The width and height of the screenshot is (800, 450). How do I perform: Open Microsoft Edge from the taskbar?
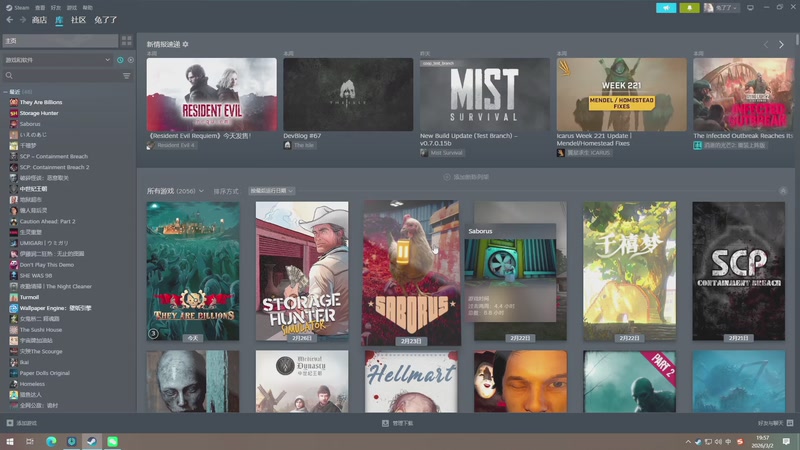51,441
